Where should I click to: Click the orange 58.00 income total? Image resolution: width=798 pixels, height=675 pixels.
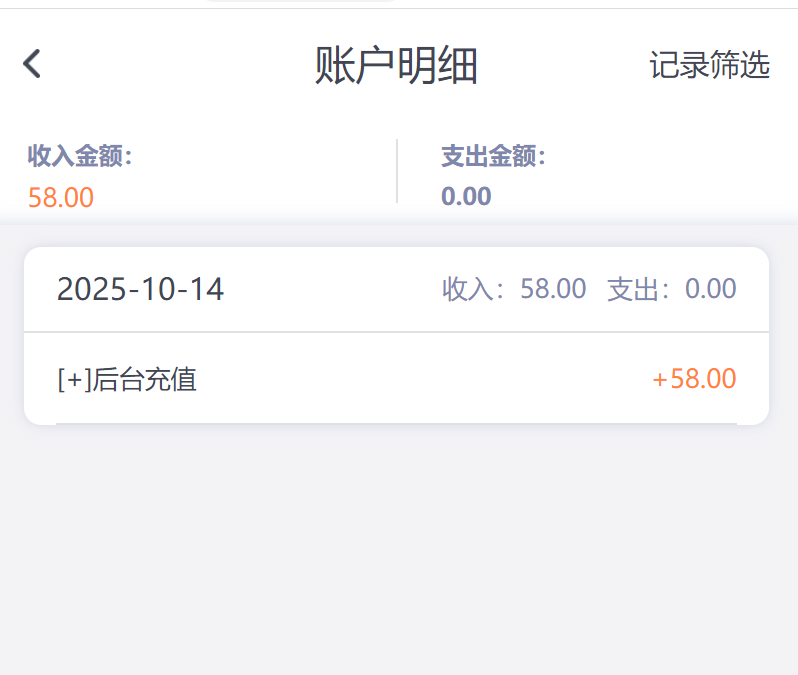point(61,197)
